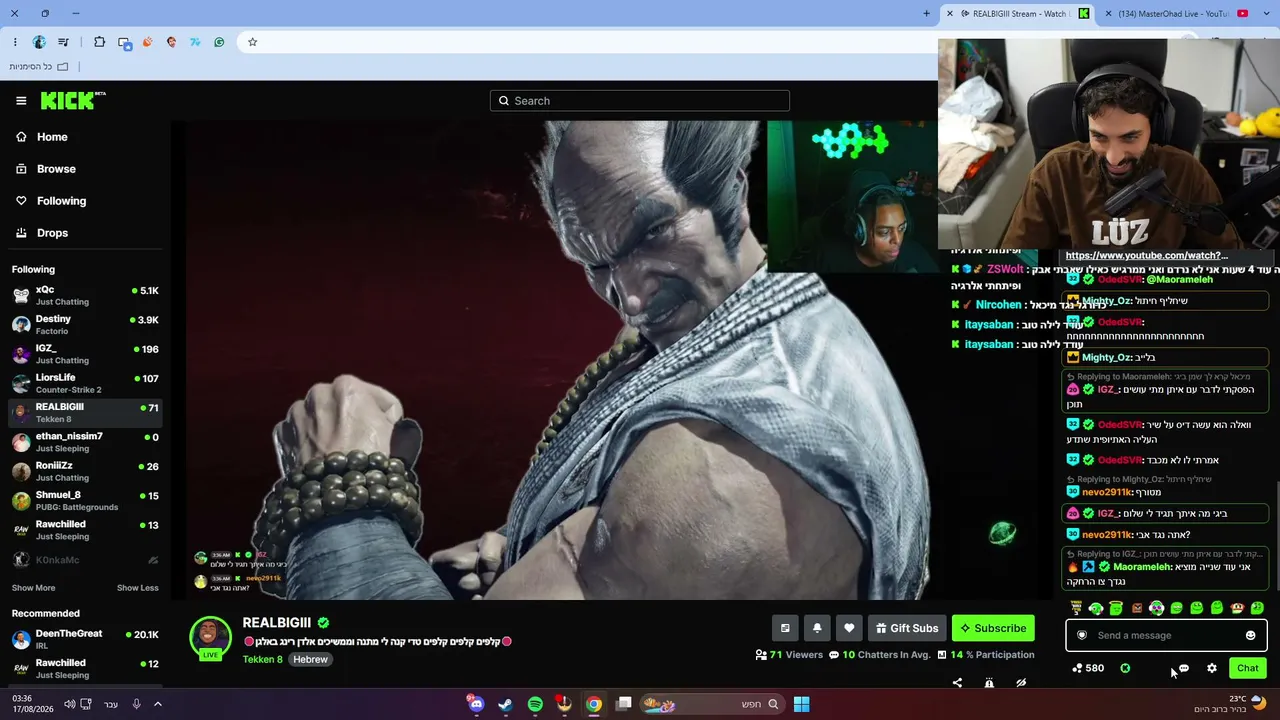Screen dimensions: 1280x720
Task: Open DeenTheGreat recommended channel
Action: (x=85, y=638)
